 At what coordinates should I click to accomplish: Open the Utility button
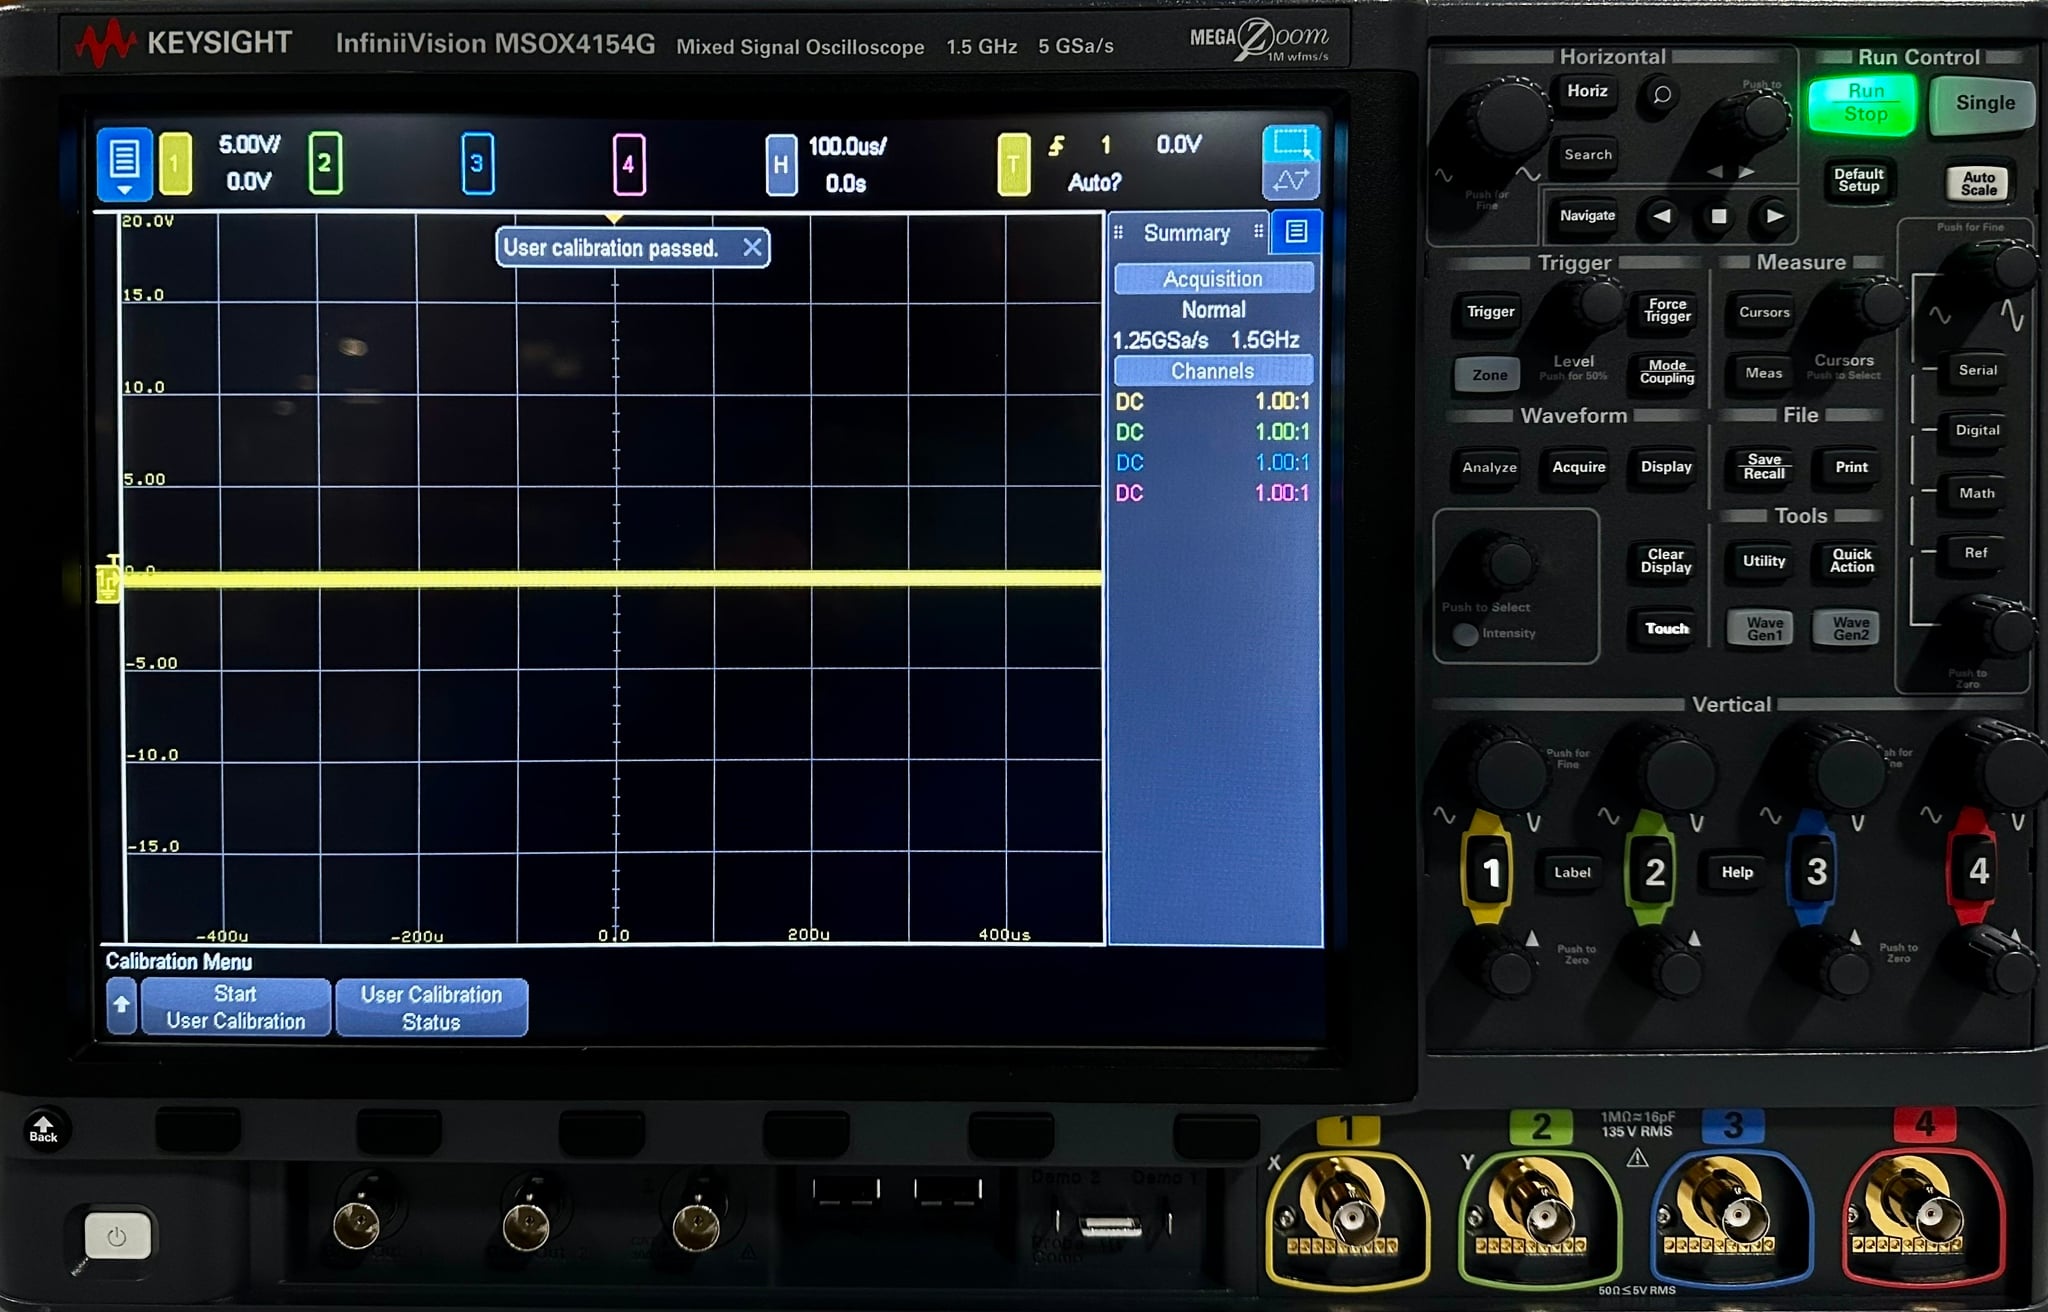pos(1763,561)
